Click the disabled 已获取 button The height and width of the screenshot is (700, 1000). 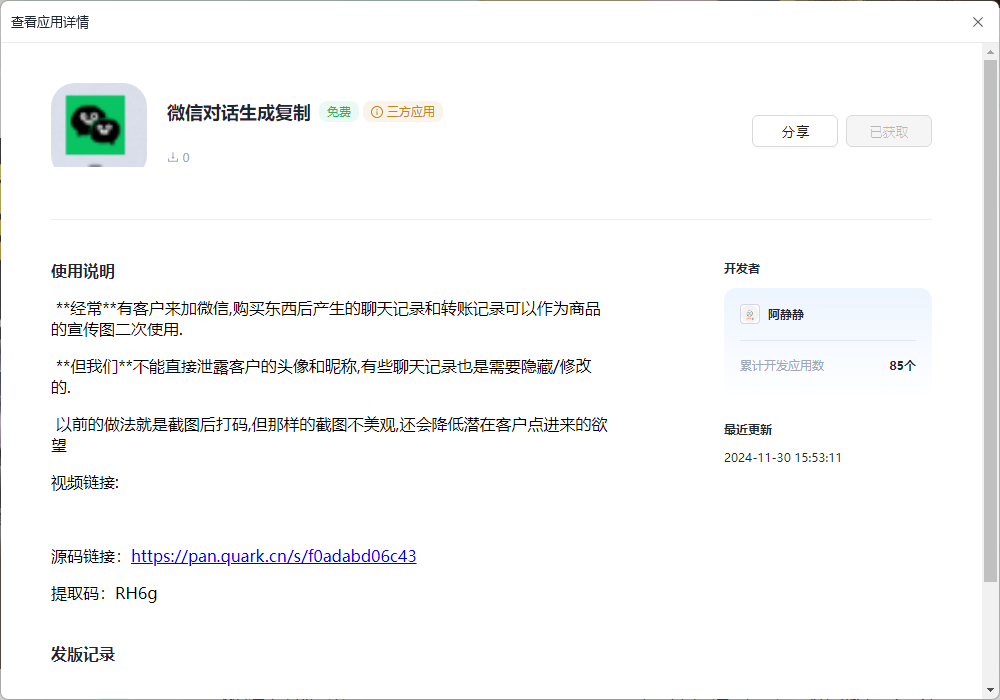(889, 131)
